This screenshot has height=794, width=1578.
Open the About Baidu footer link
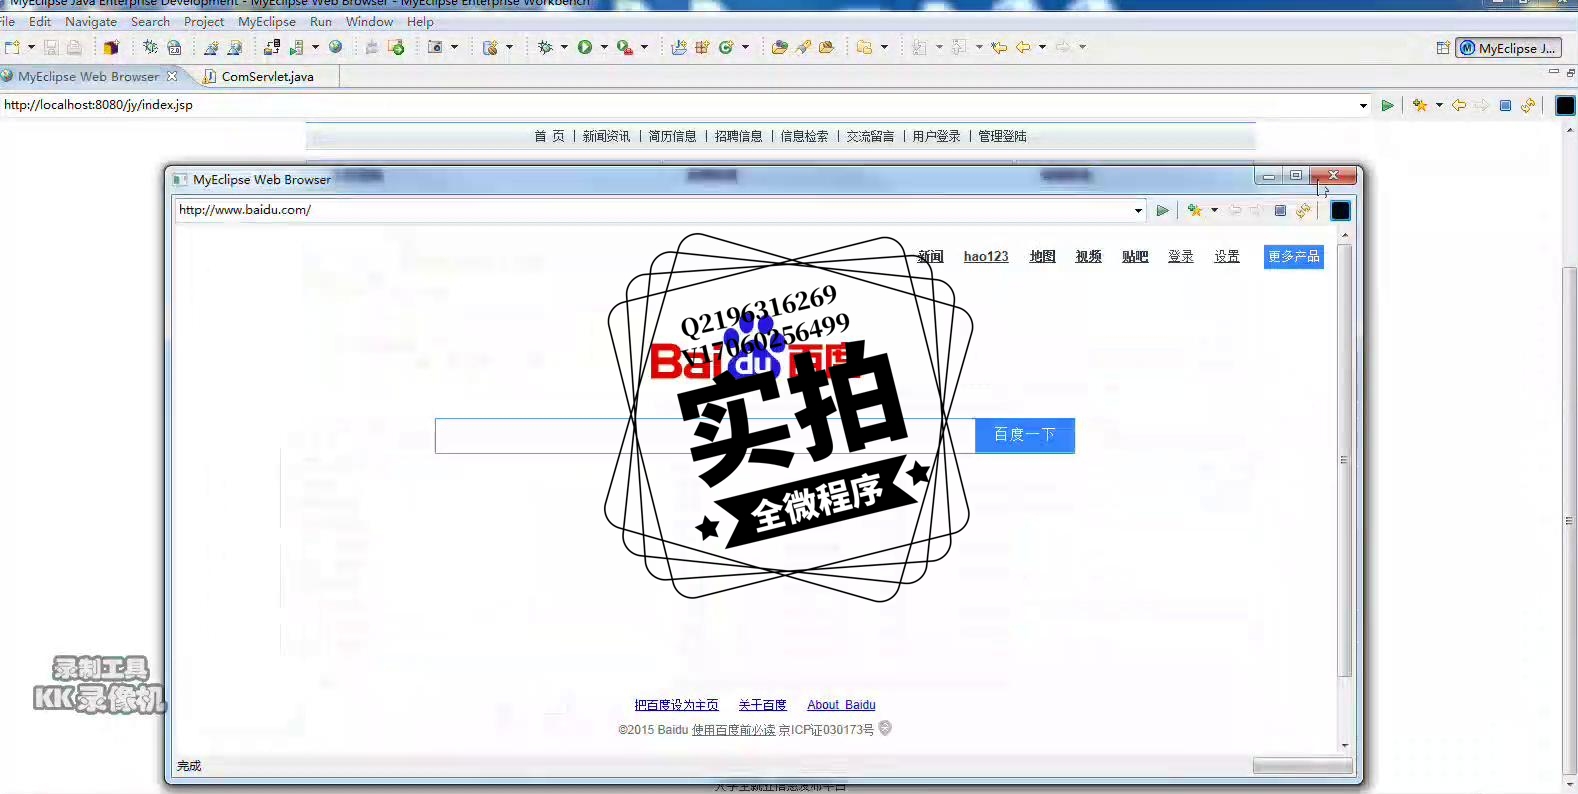[x=841, y=705]
